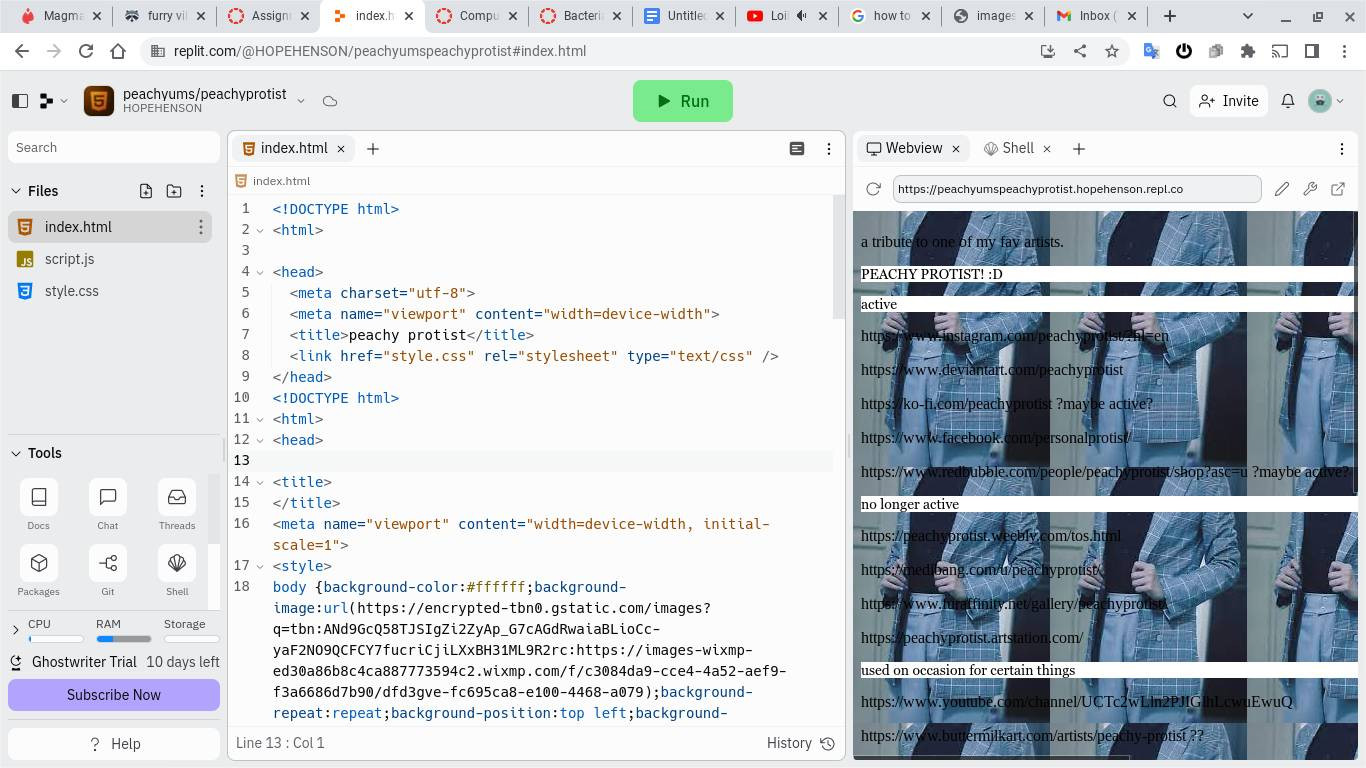The image size is (1366, 768).
Task: Collapse the Files section
Action: [16, 191]
